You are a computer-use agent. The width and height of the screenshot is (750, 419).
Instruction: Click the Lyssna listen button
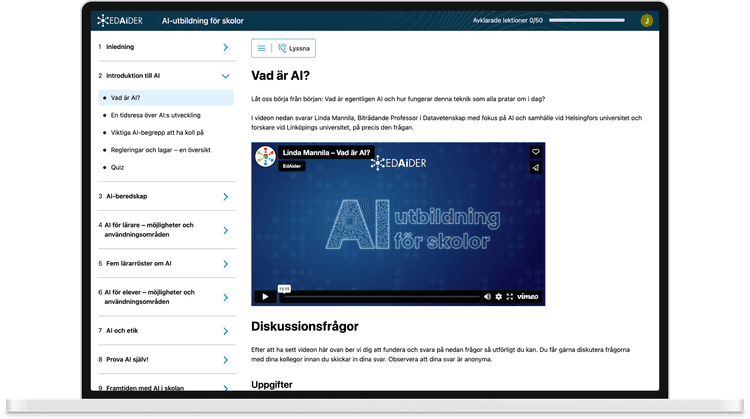tap(295, 48)
